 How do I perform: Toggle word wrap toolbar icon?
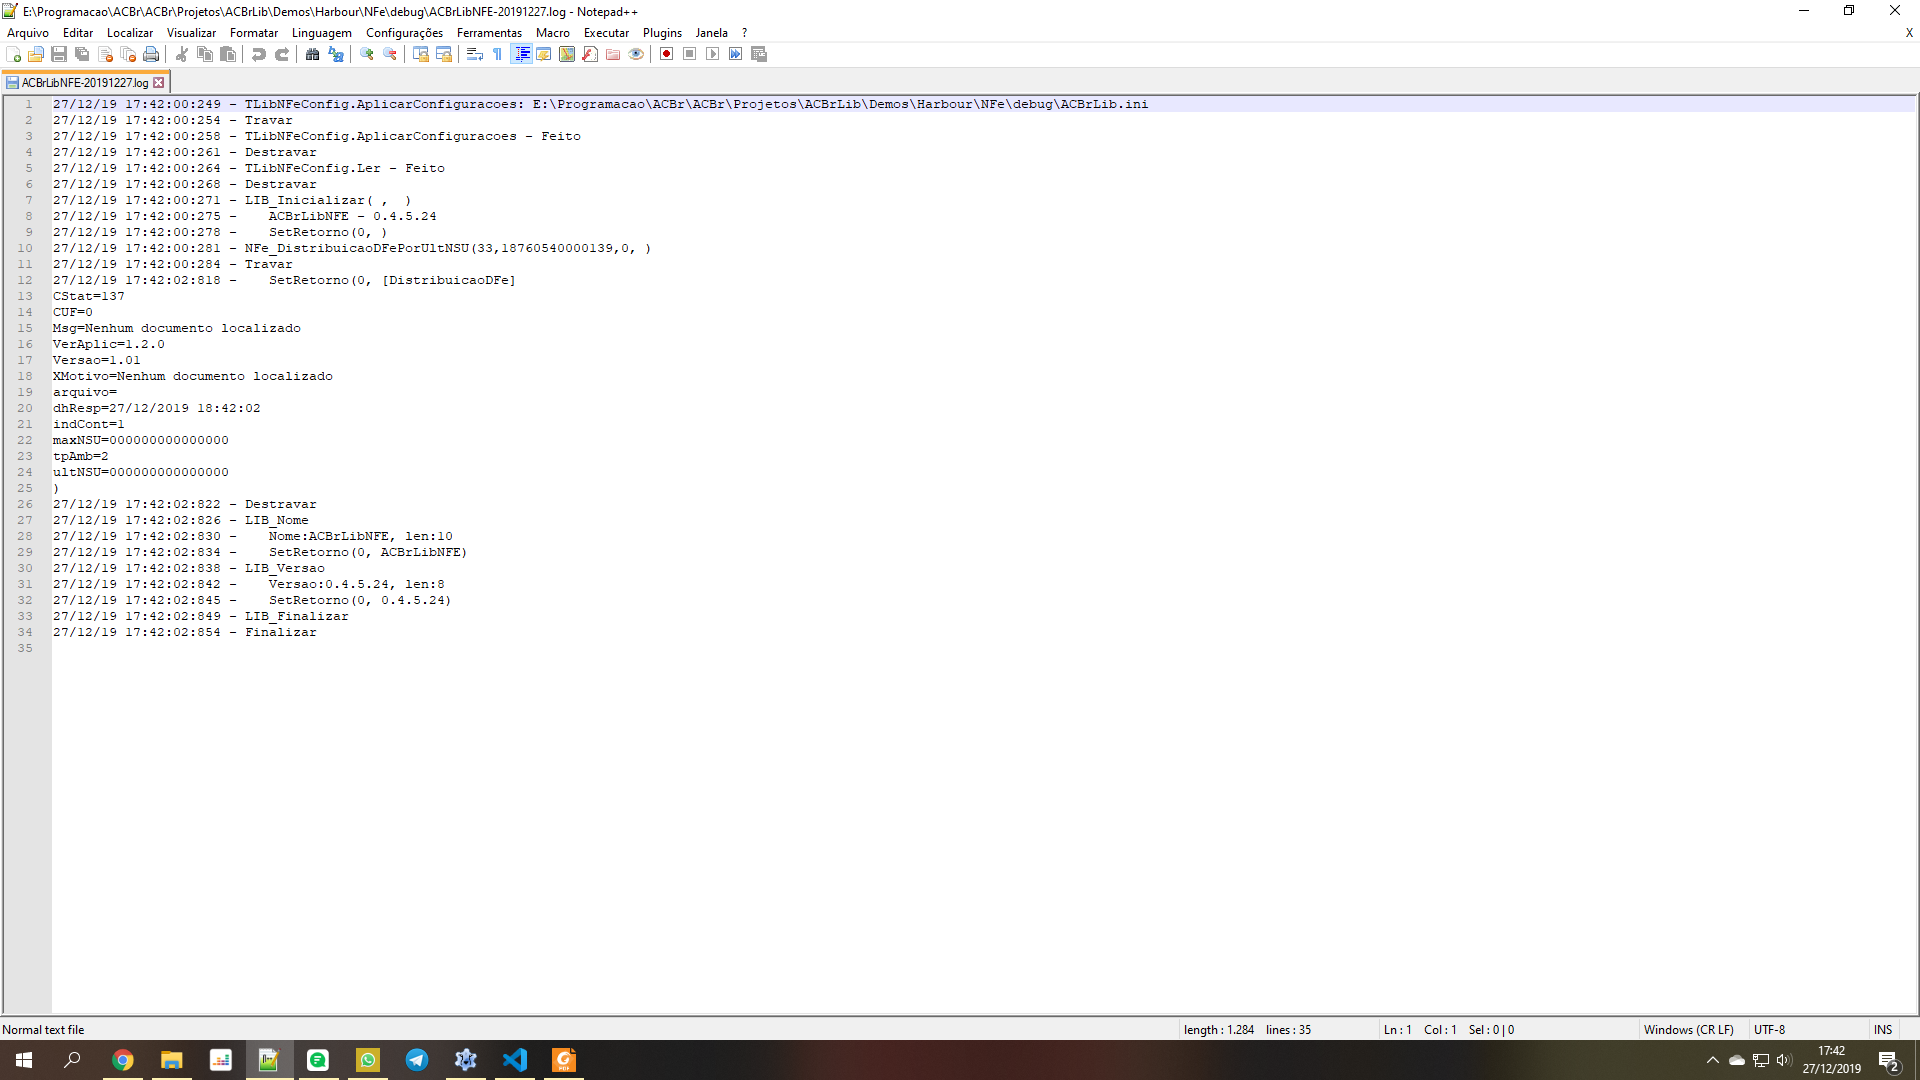point(475,54)
